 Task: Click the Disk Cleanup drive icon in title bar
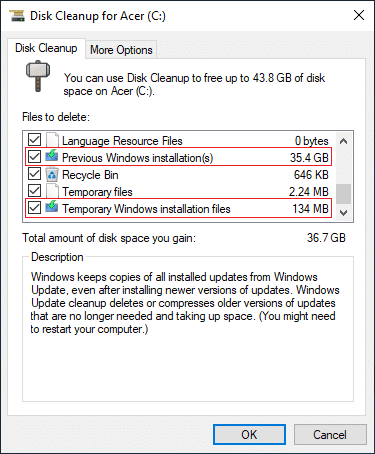(16, 15)
